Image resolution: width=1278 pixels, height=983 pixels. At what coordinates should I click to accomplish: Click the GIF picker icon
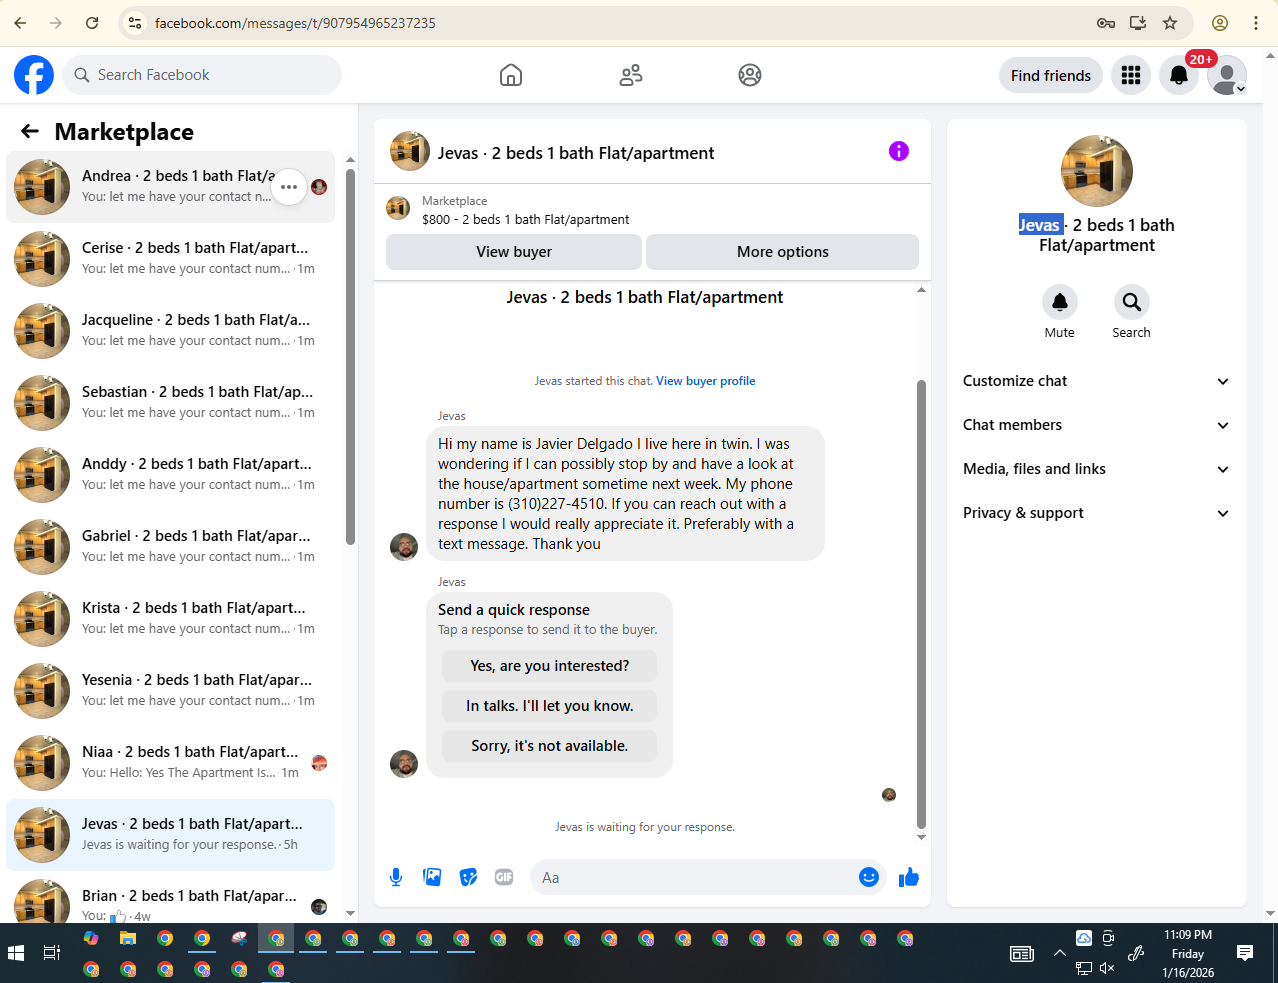click(504, 877)
